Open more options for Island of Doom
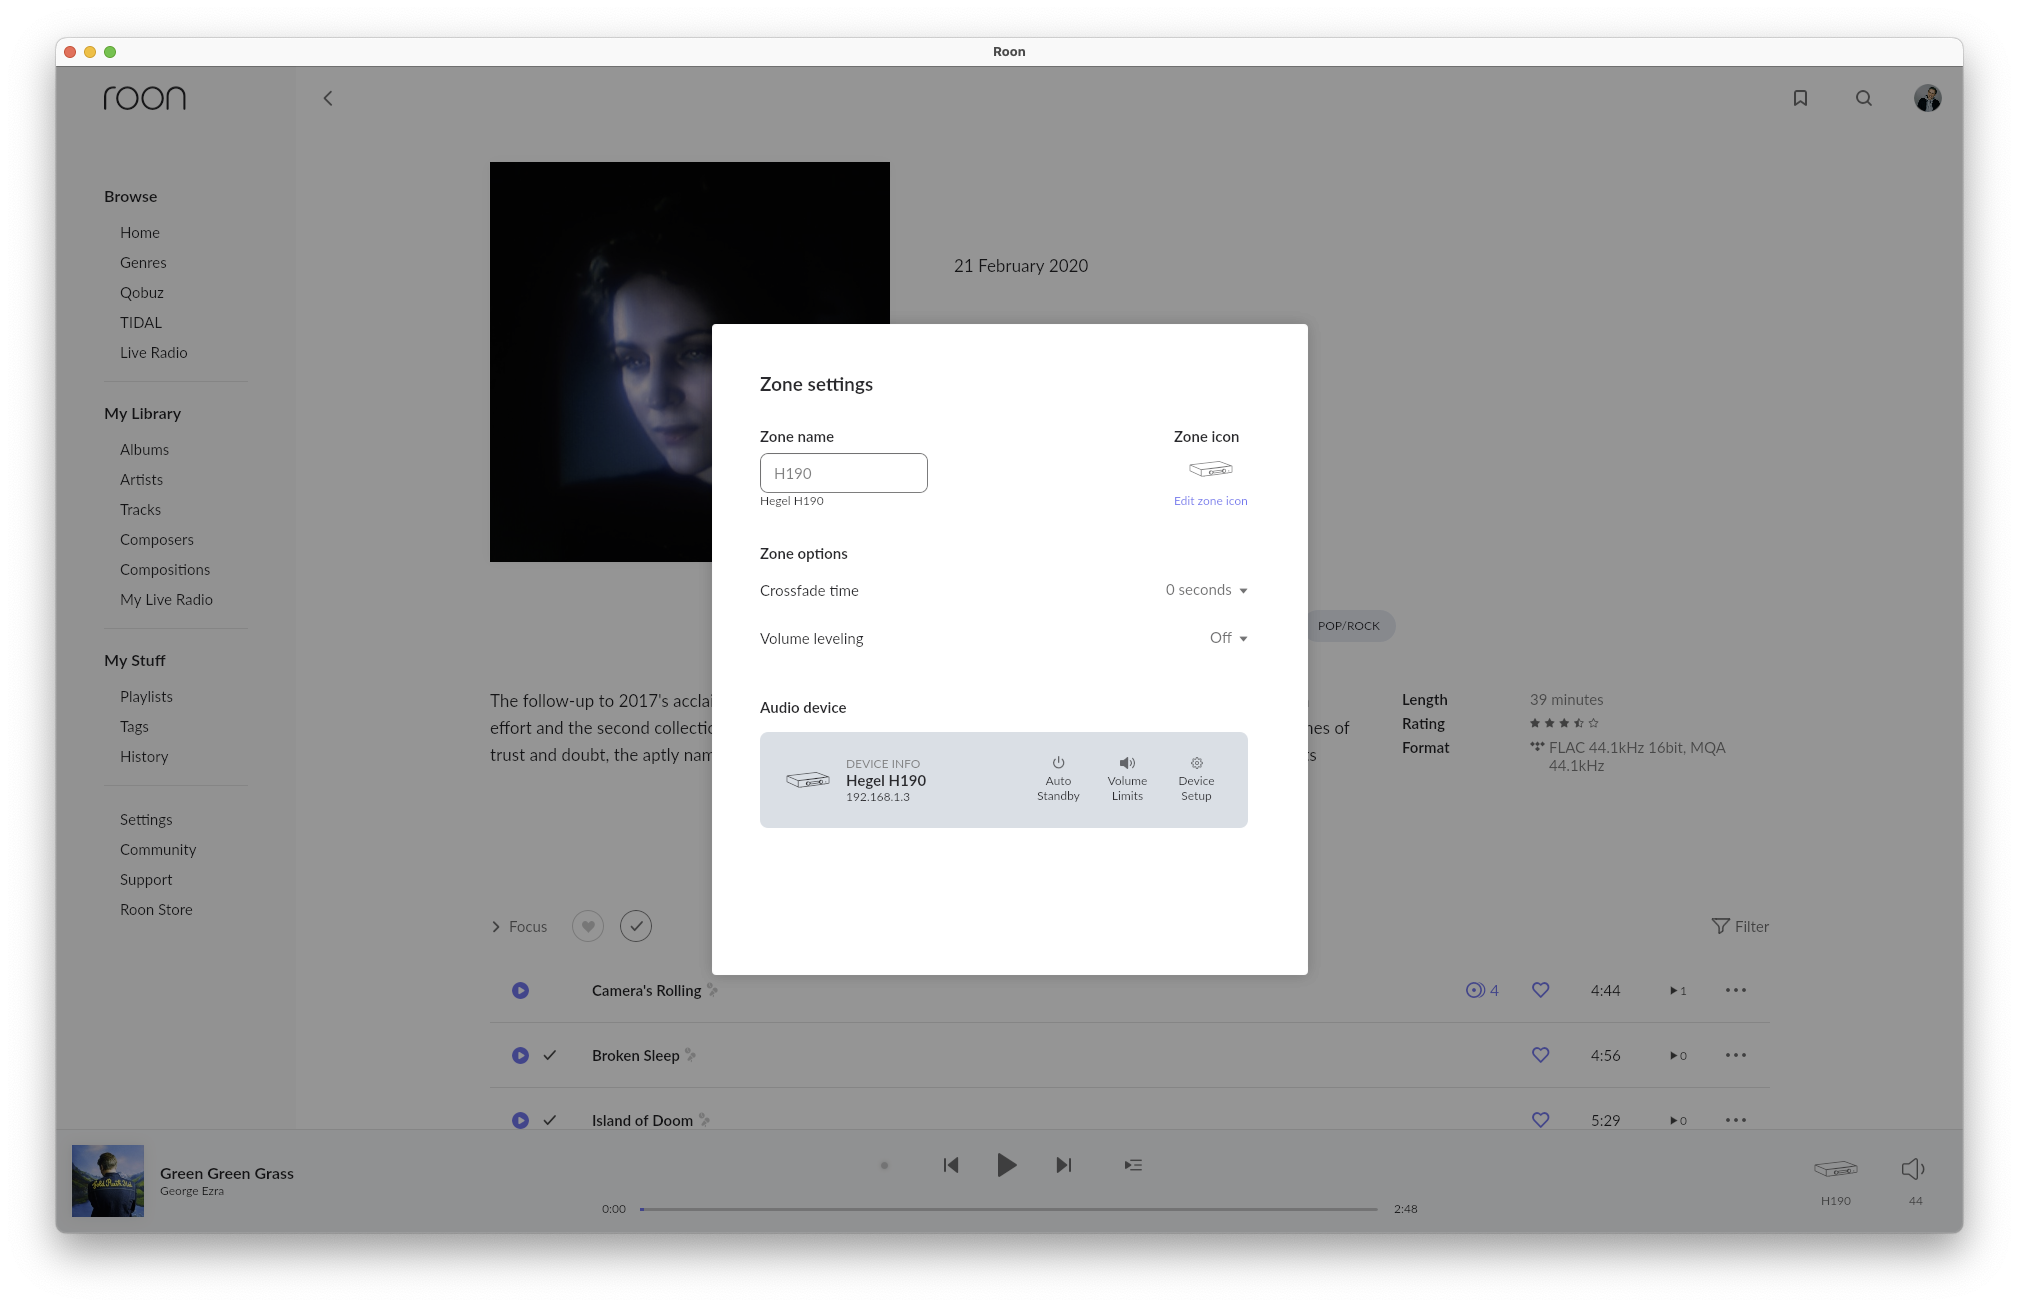The height and width of the screenshot is (1307, 2019). [x=1736, y=1120]
